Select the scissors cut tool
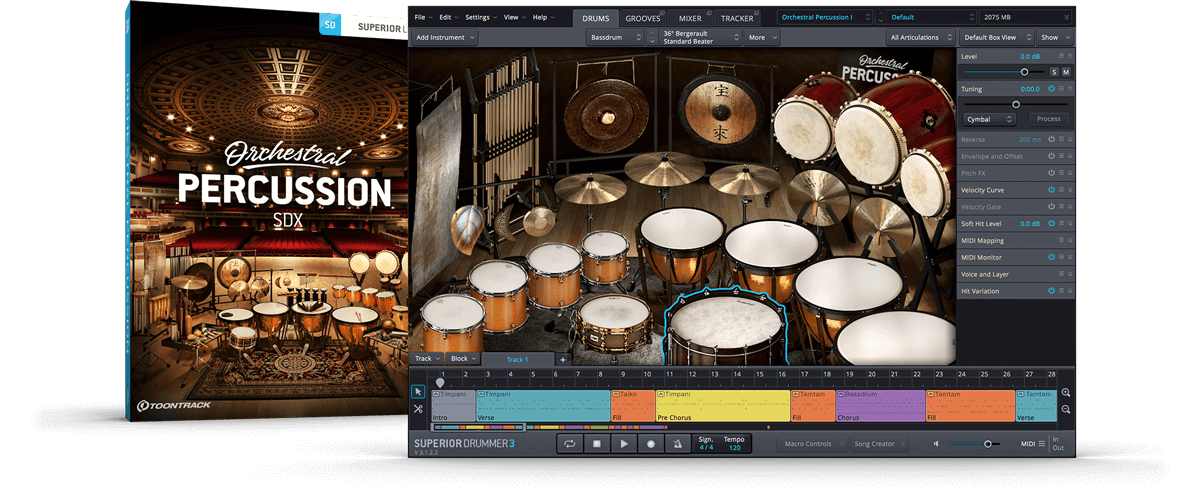The width and height of the screenshot is (1200, 493). tap(418, 409)
